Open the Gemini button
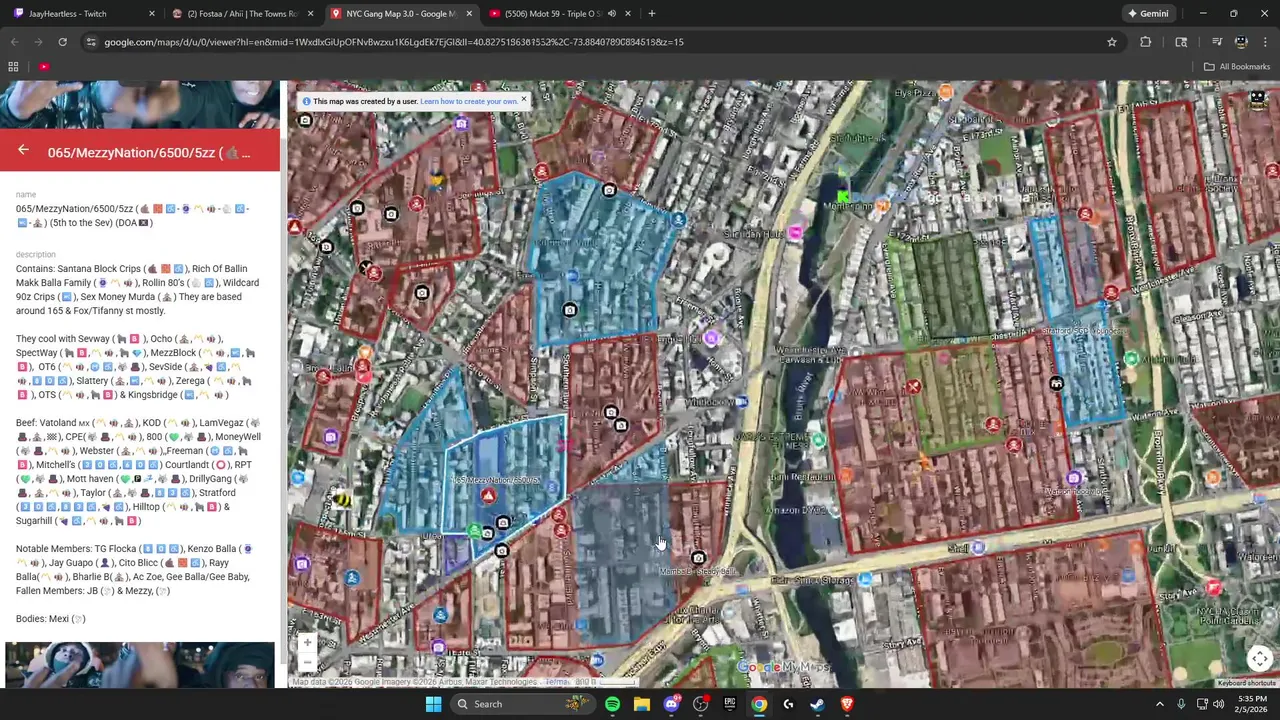Screen dimensions: 1280x720 click(x=1147, y=14)
